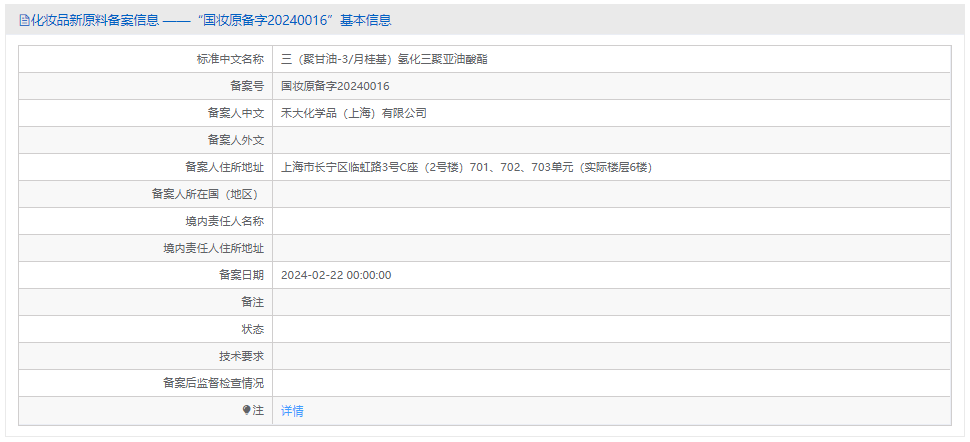Click the 技术要求 row label
The width and height of the screenshot is (970, 442).
tap(241, 356)
